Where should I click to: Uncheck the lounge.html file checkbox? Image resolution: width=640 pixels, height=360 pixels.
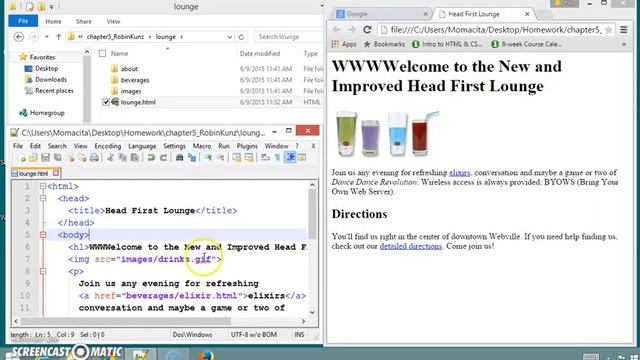point(106,102)
